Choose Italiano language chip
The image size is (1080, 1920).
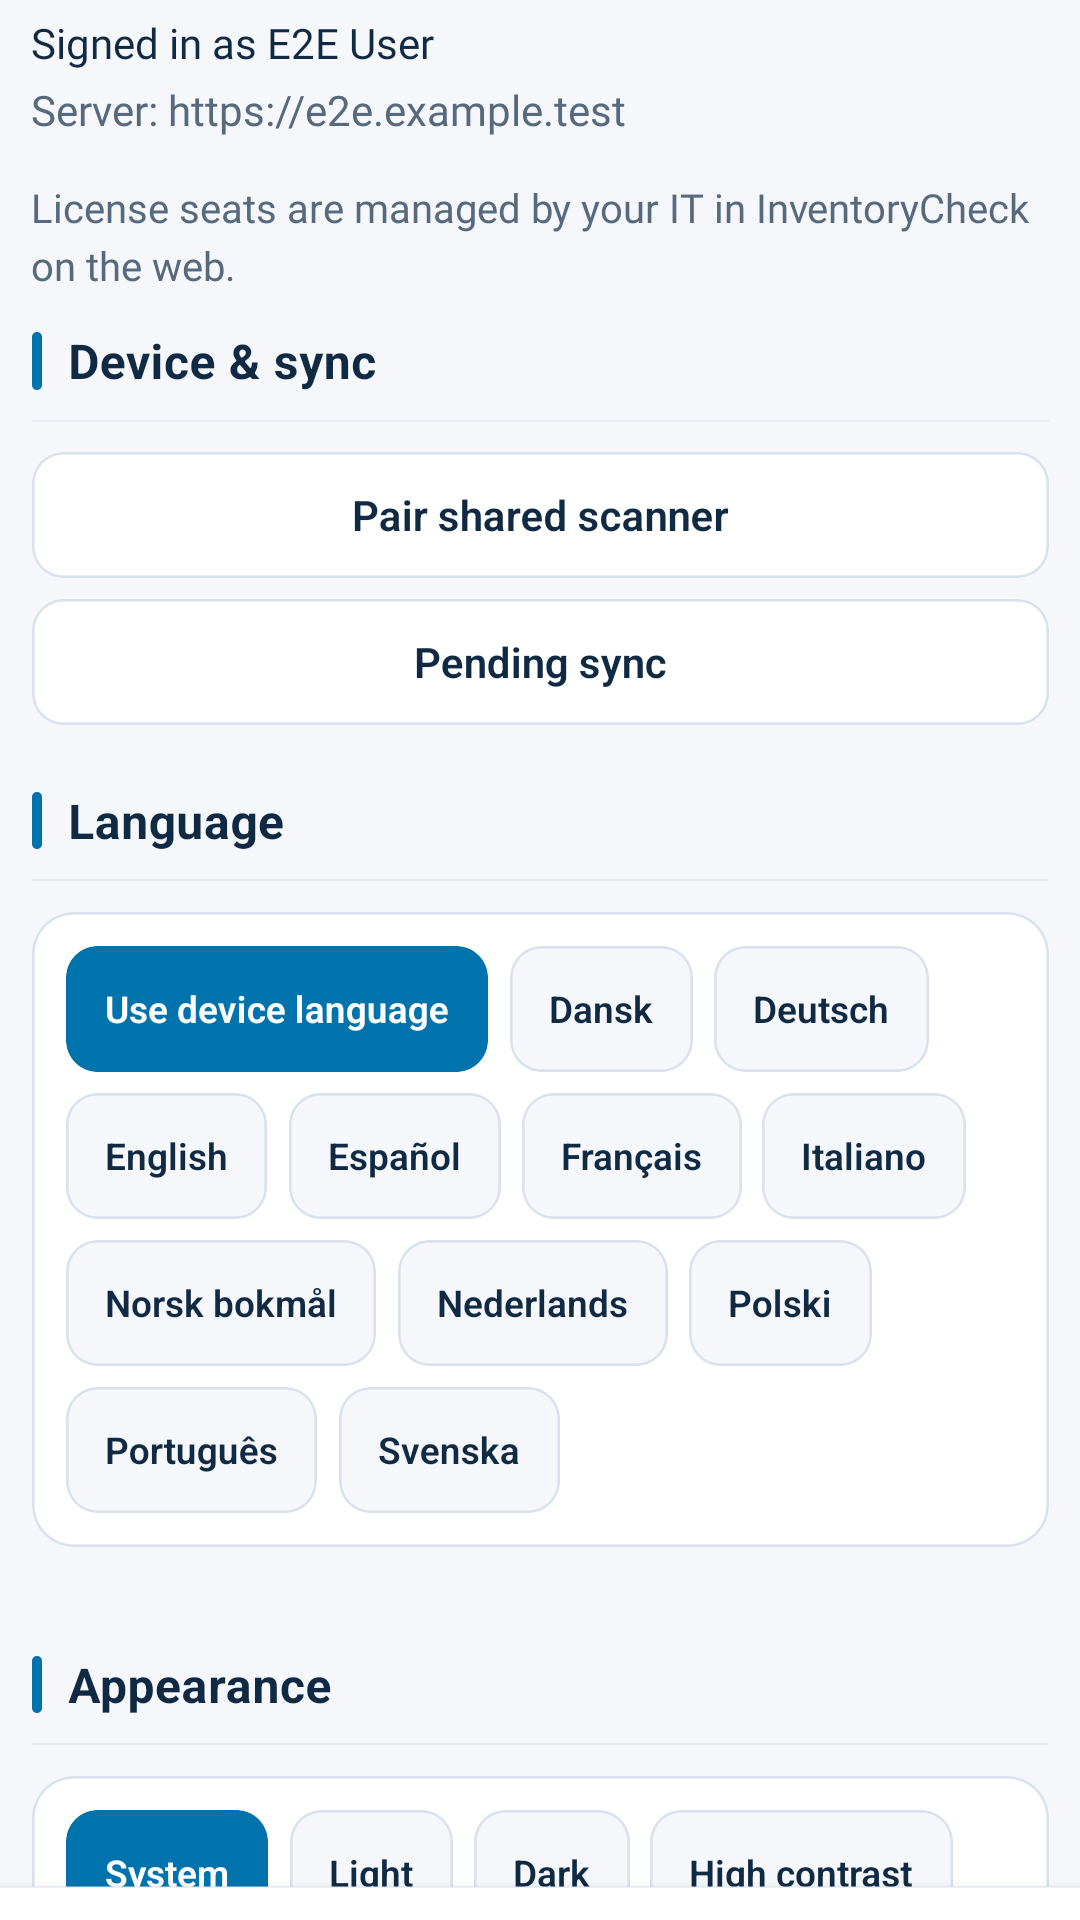(x=863, y=1156)
